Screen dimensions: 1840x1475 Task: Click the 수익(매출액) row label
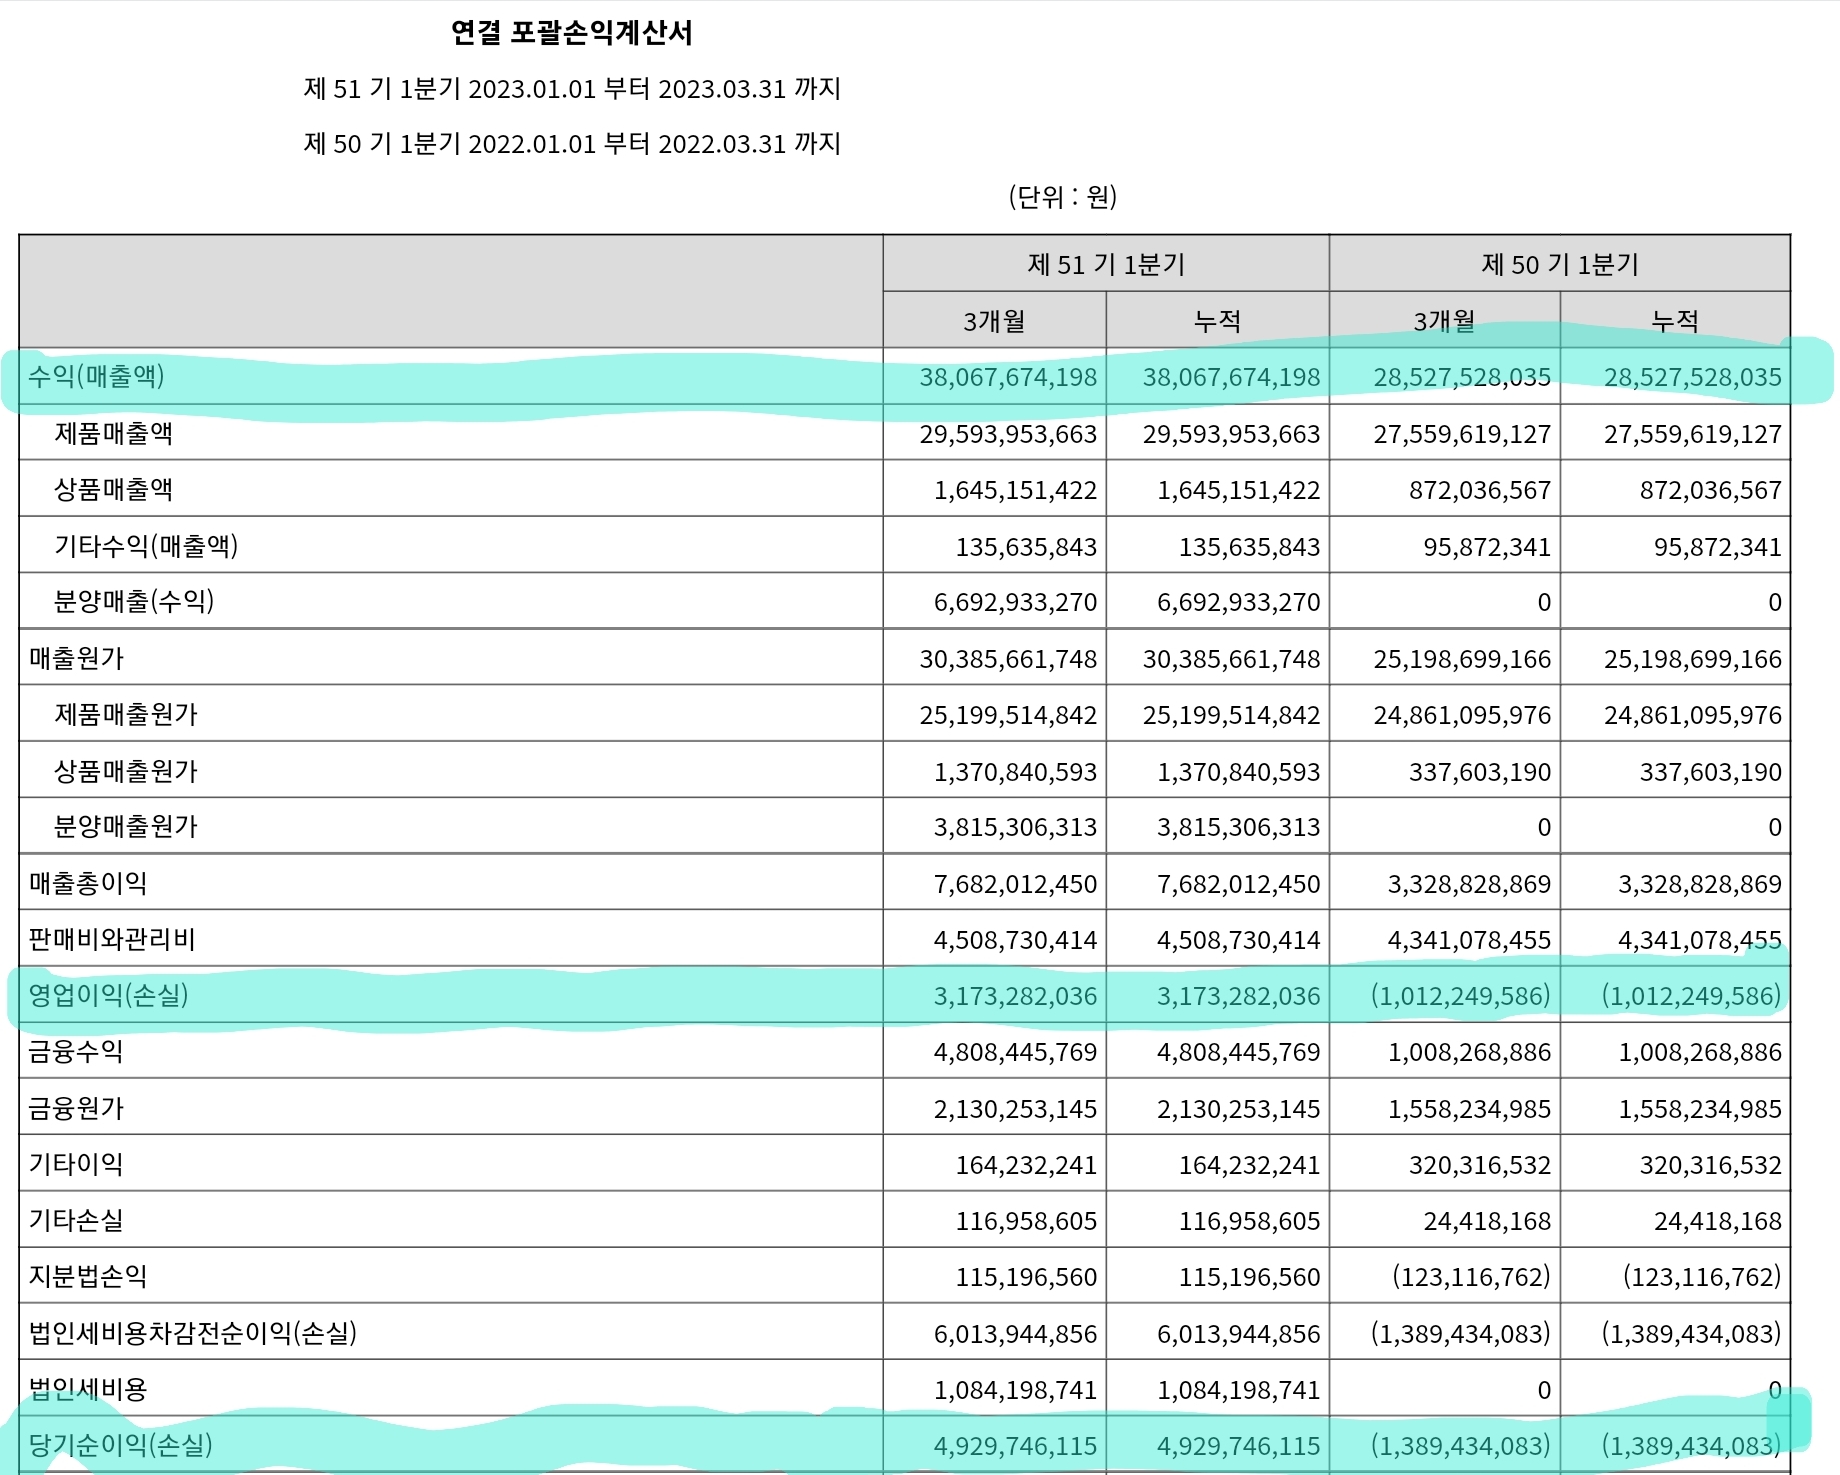[96, 376]
